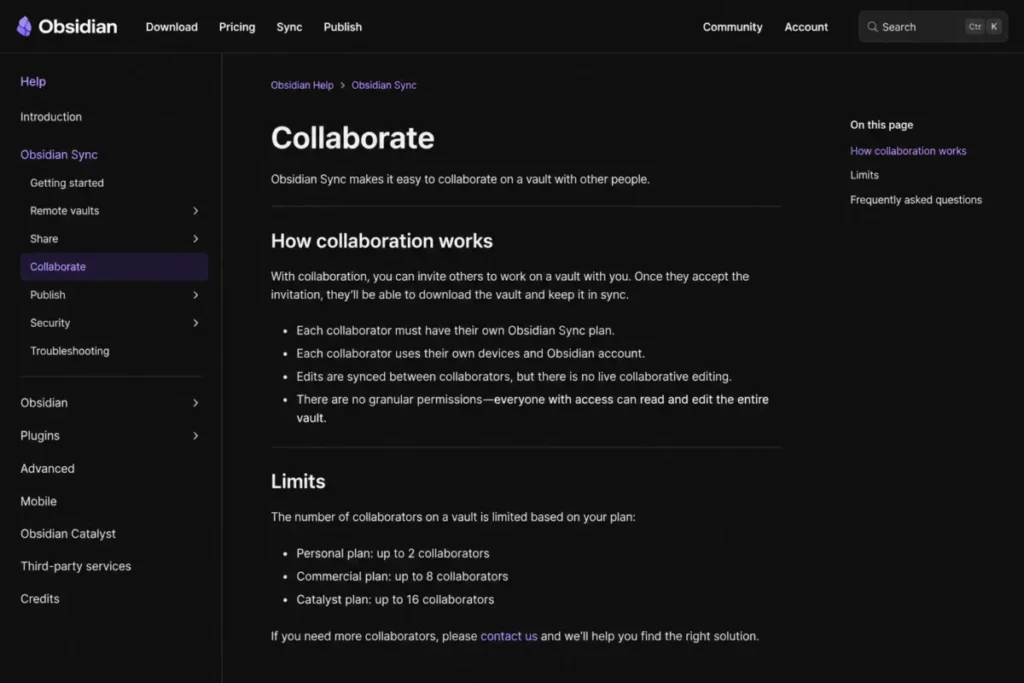Screen dimensions: 1024x683
Task: Click the search magnifier icon
Action: [872, 27]
